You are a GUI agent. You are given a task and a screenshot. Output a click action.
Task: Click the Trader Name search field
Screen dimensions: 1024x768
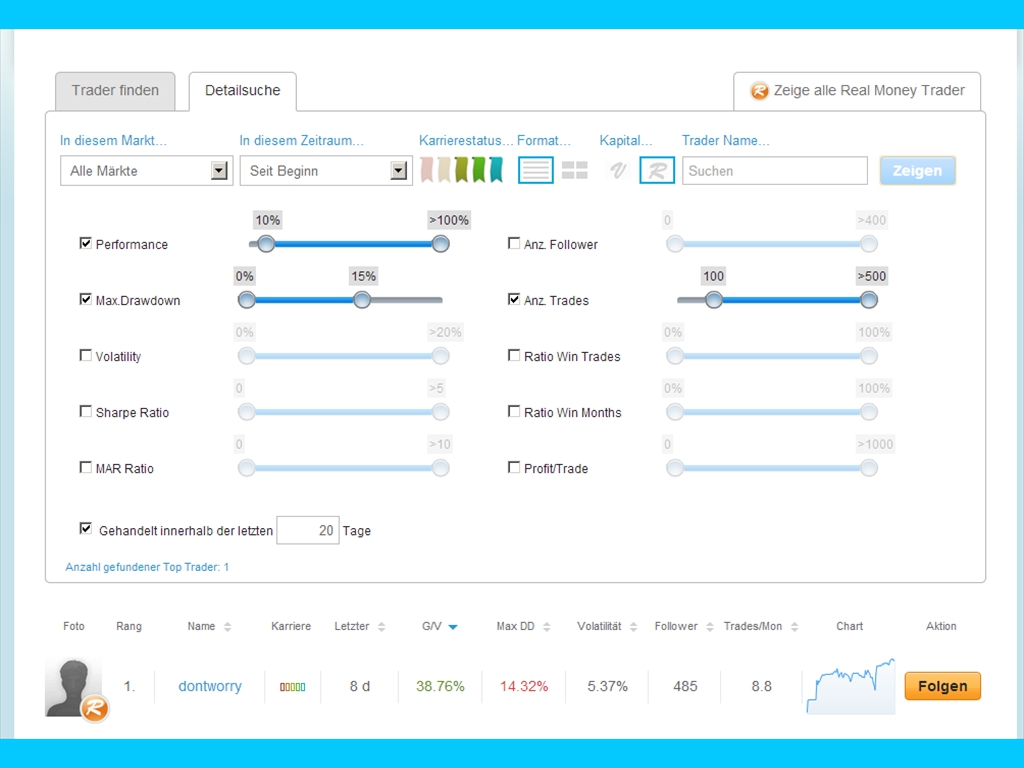click(774, 171)
